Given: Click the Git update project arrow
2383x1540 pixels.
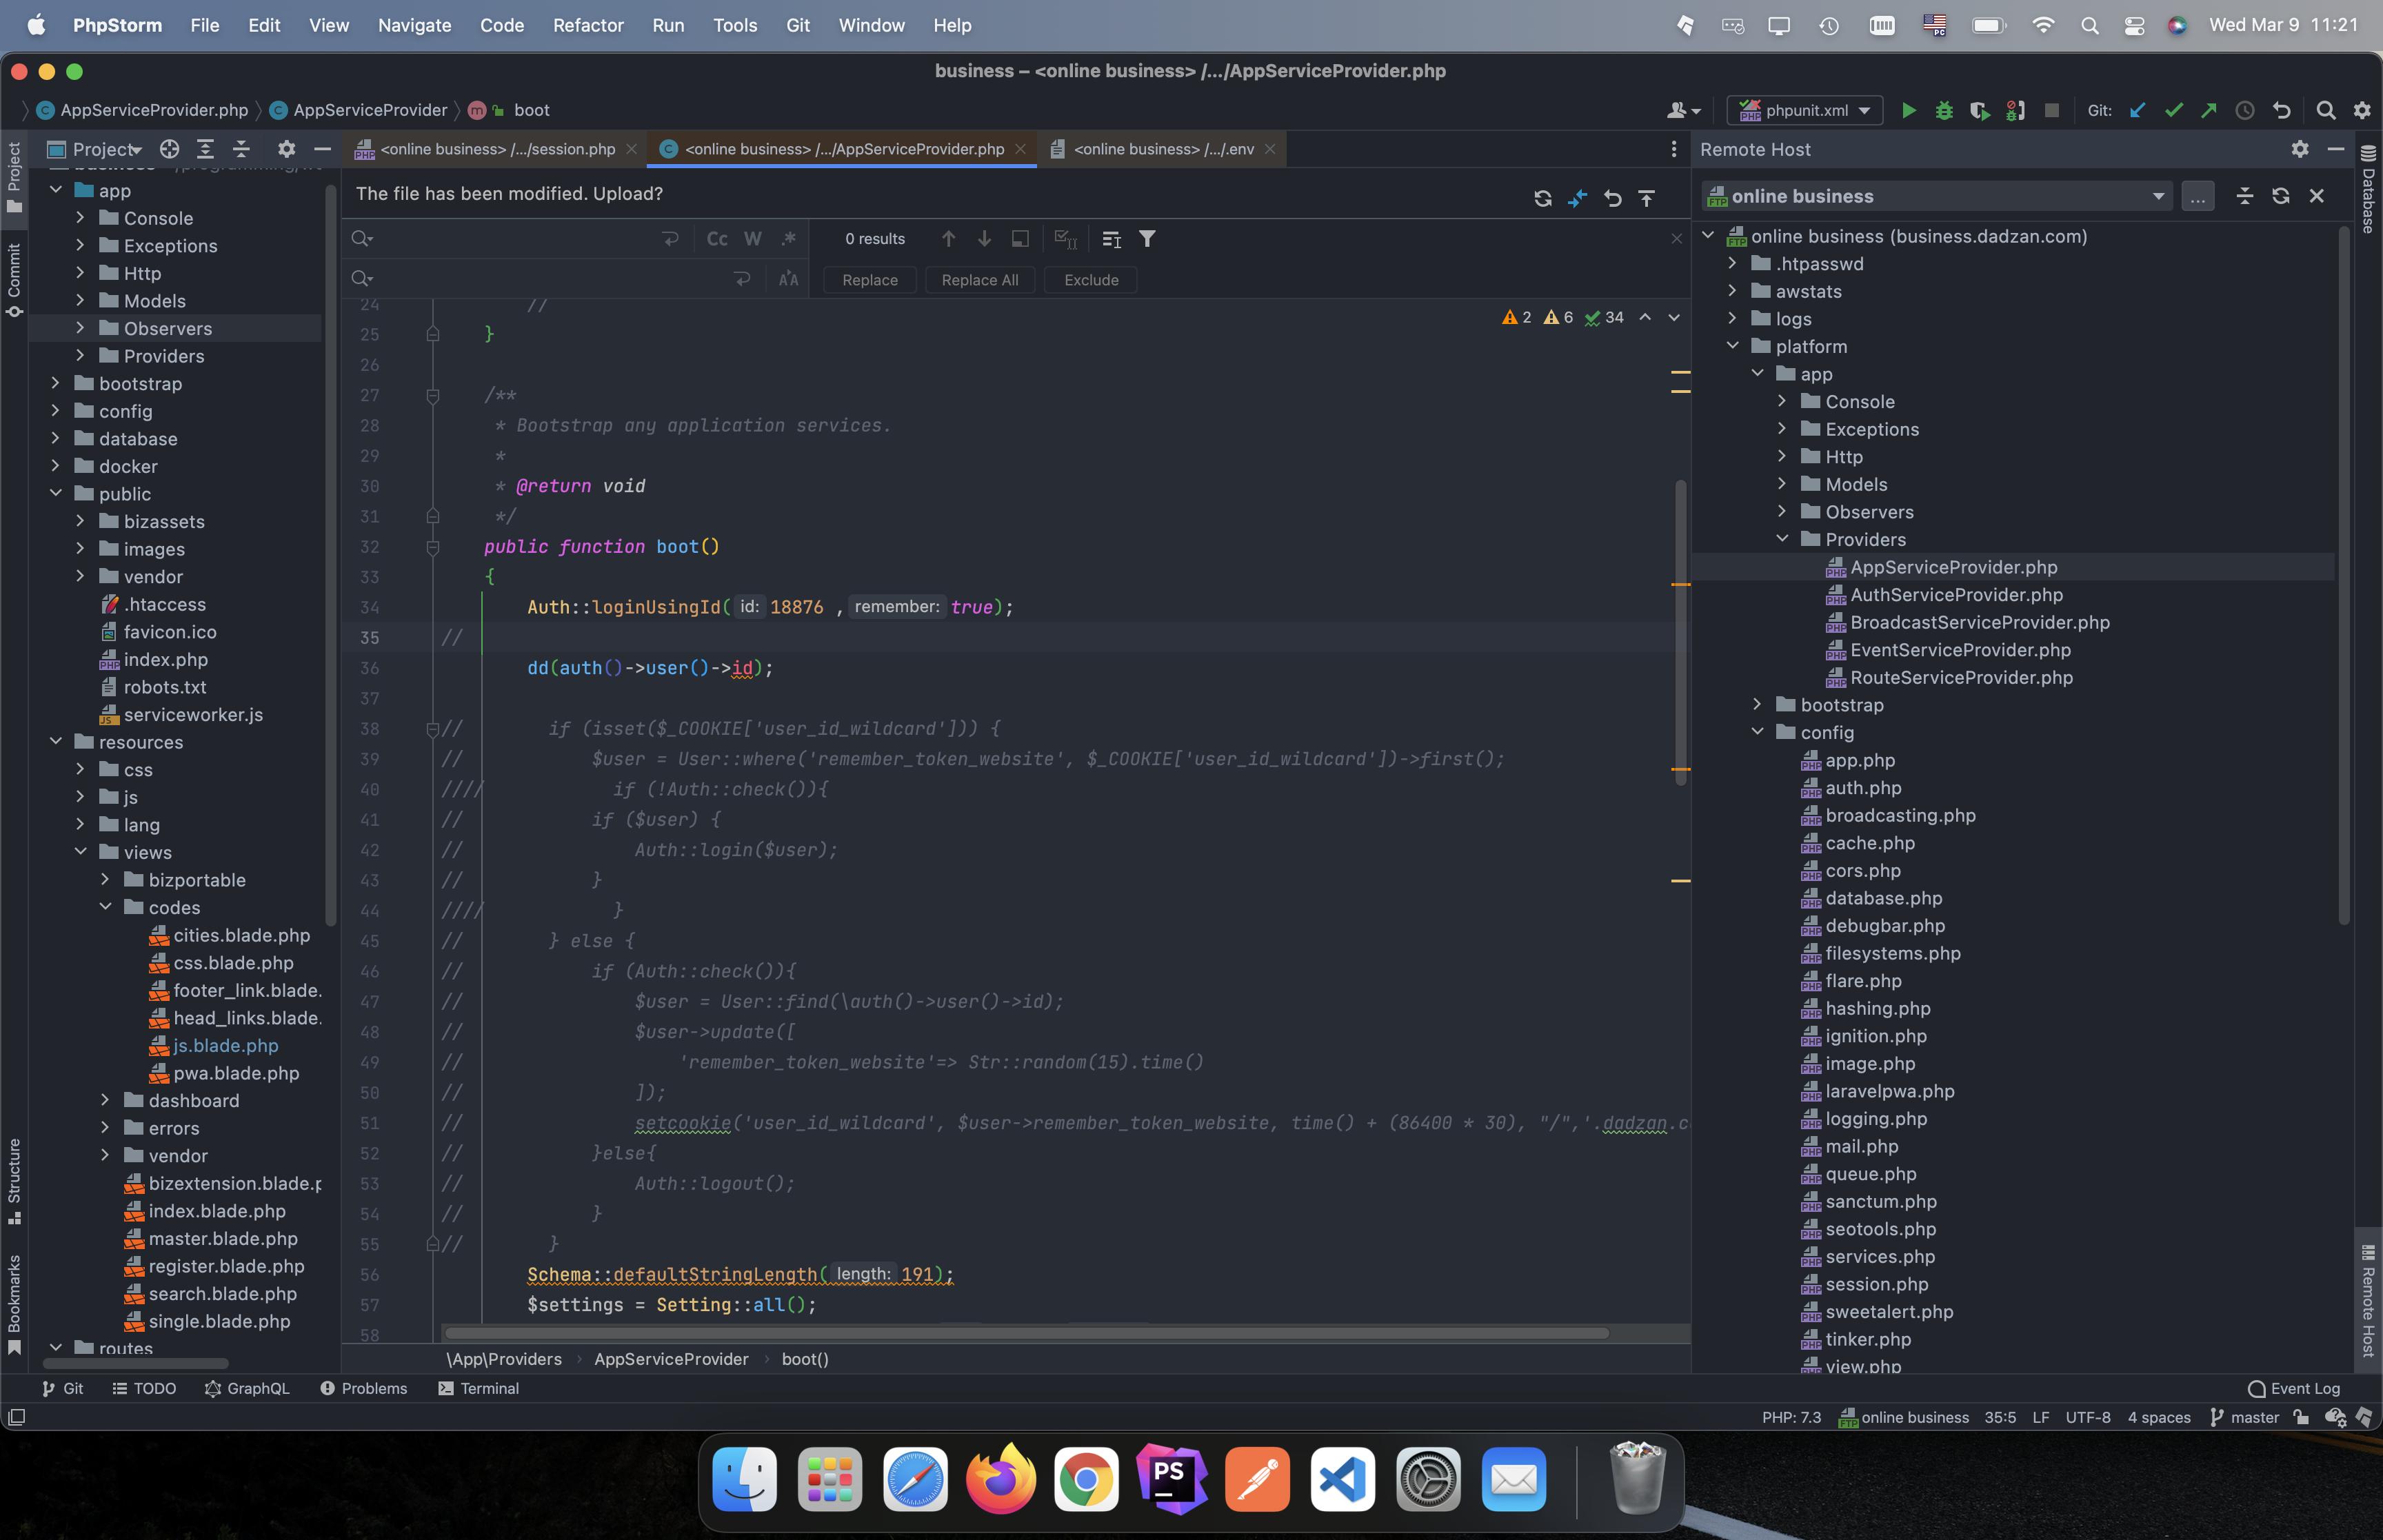Looking at the screenshot, I should [2137, 110].
